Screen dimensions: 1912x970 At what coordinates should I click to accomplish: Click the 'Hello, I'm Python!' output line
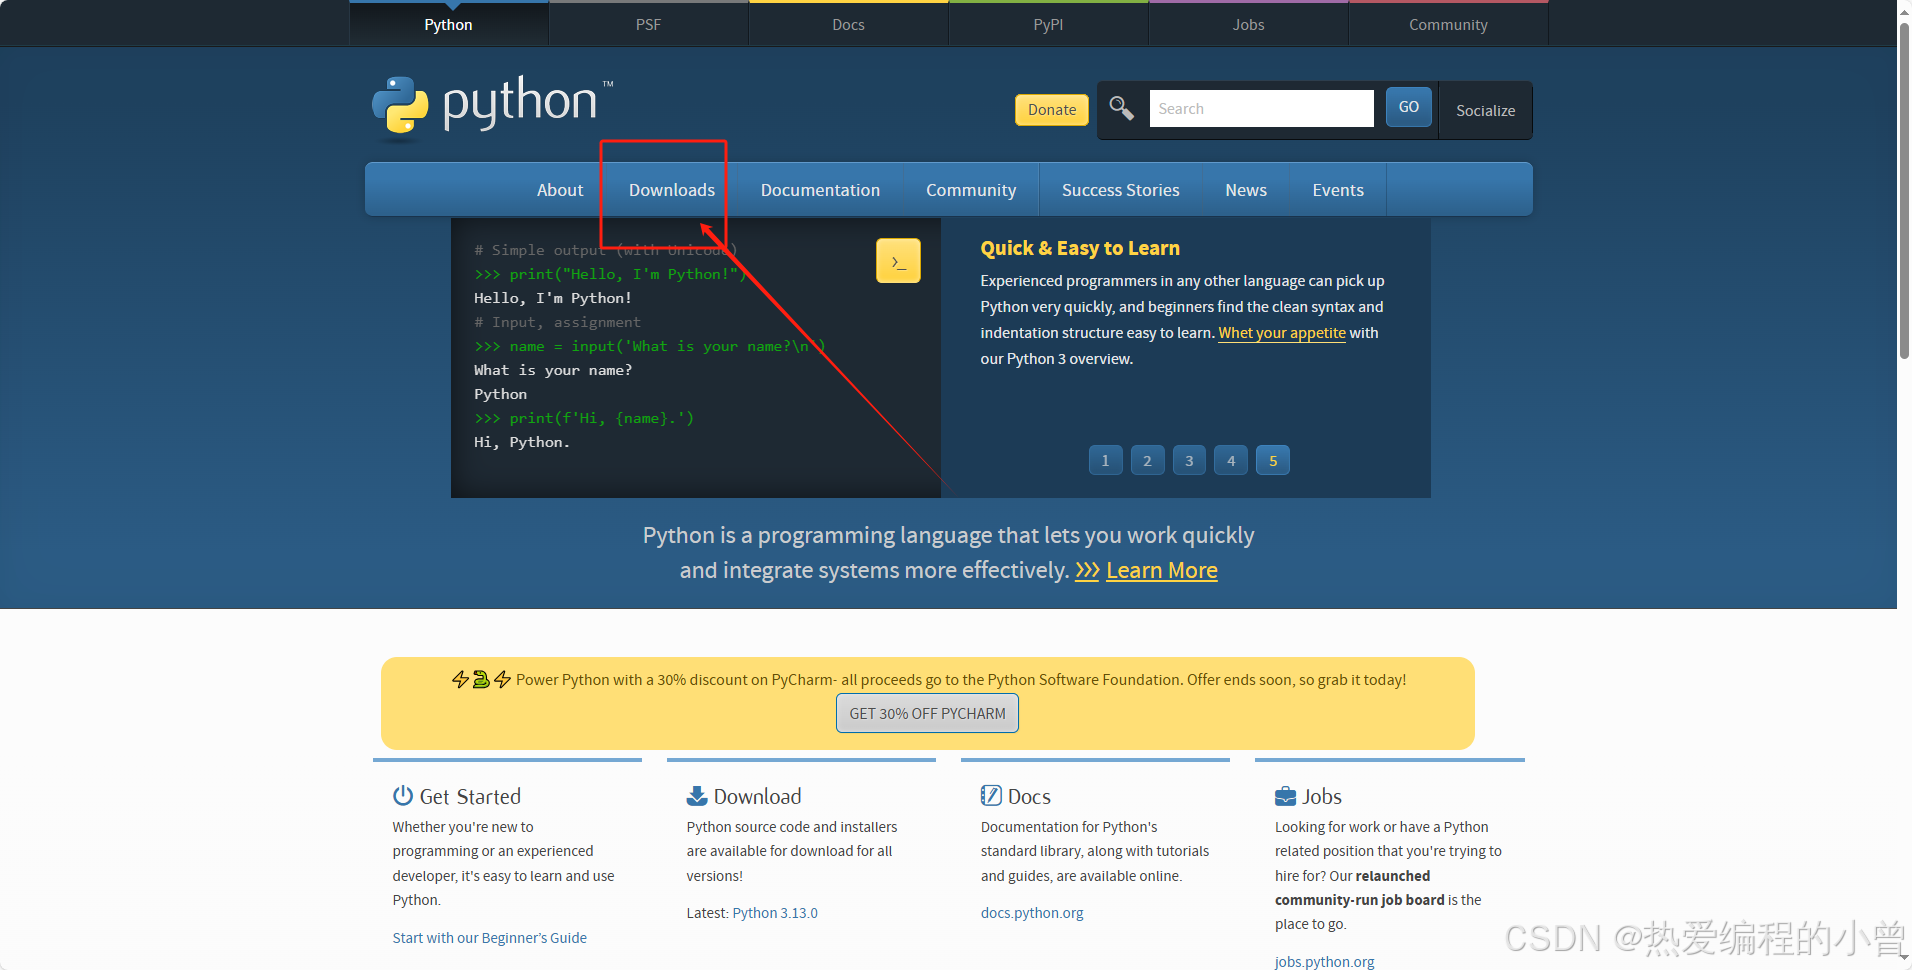click(553, 298)
